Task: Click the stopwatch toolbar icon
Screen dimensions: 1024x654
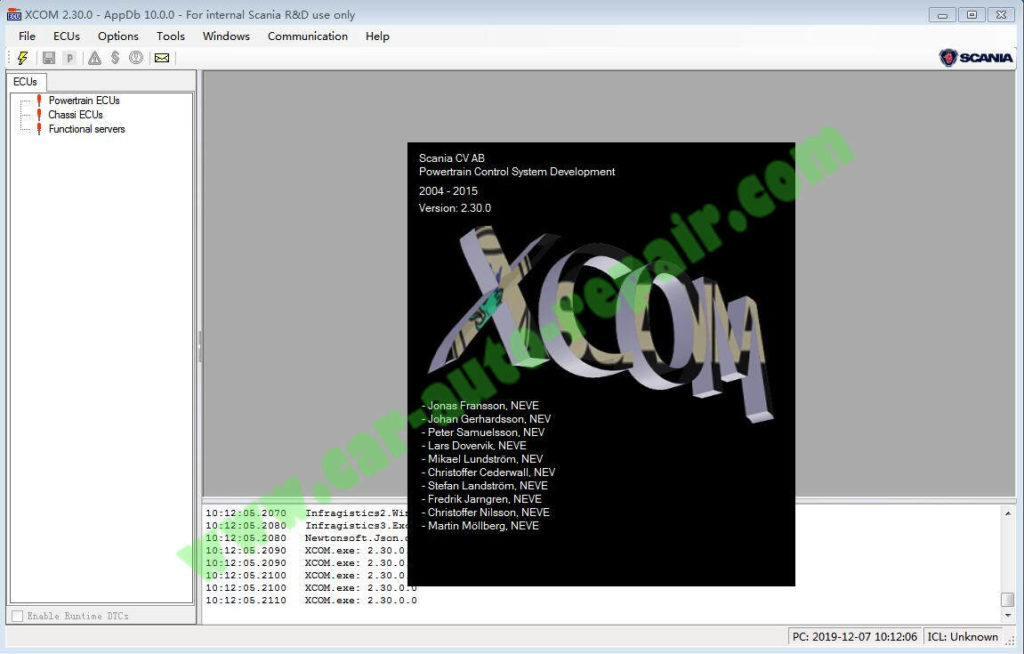Action: point(137,57)
